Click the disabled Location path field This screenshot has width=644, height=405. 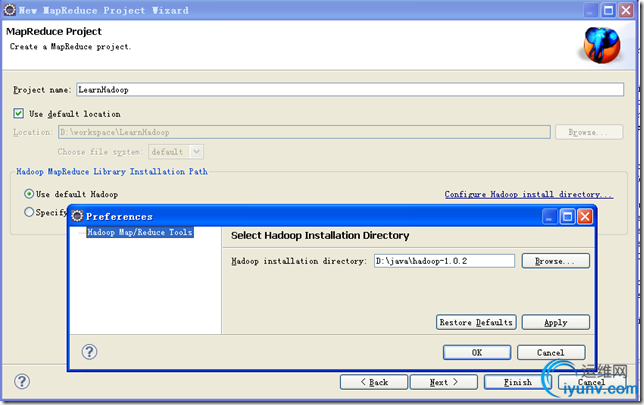click(x=304, y=132)
